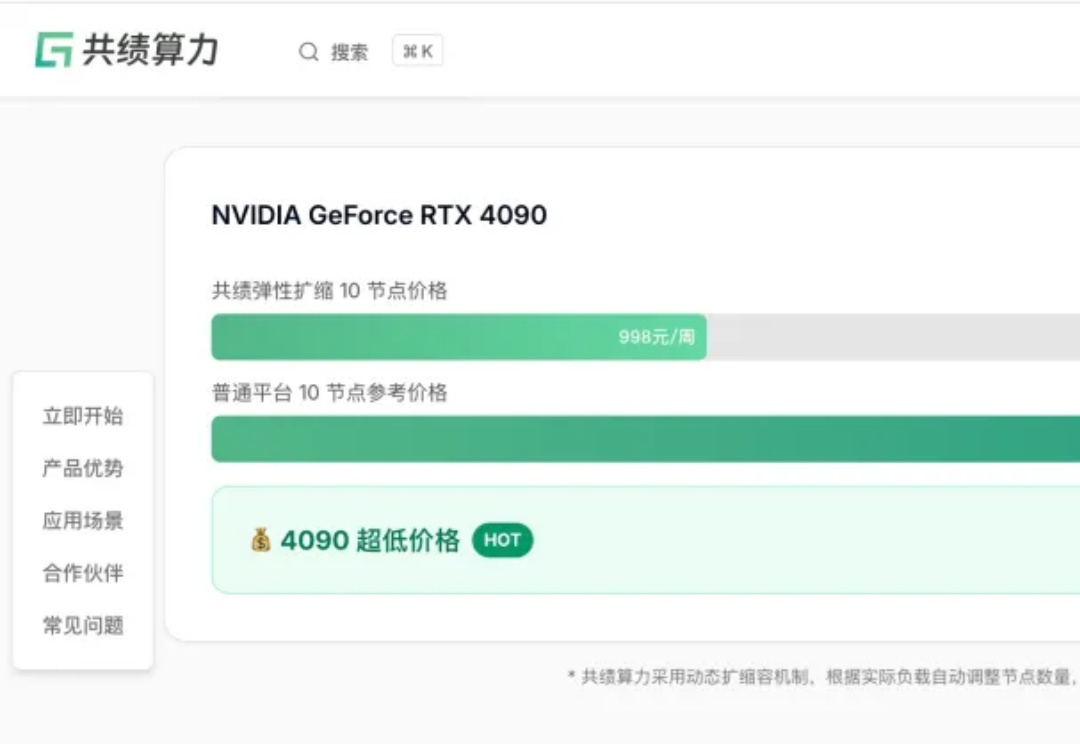Go to 常见问题 in sidebar
Viewport: 1080px width, 744px height.
coord(83,626)
